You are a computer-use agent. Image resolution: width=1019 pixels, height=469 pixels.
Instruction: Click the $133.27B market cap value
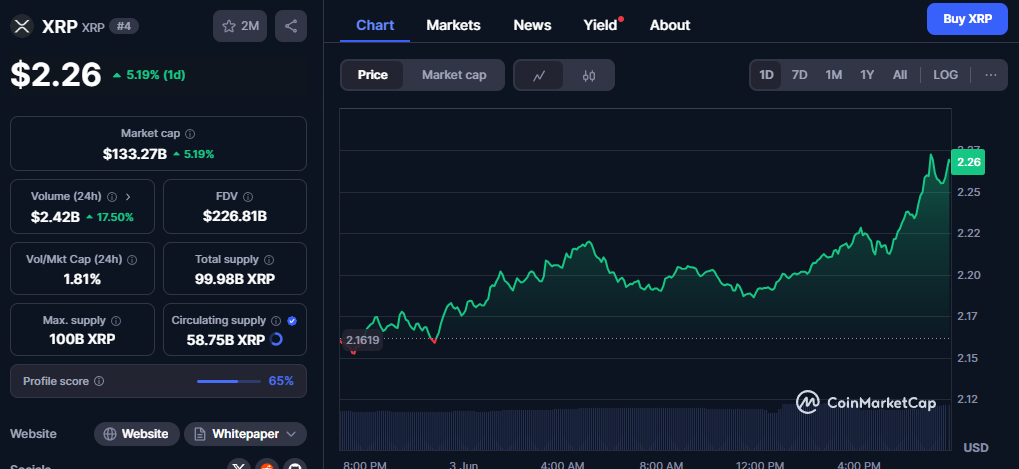[135, 154]
